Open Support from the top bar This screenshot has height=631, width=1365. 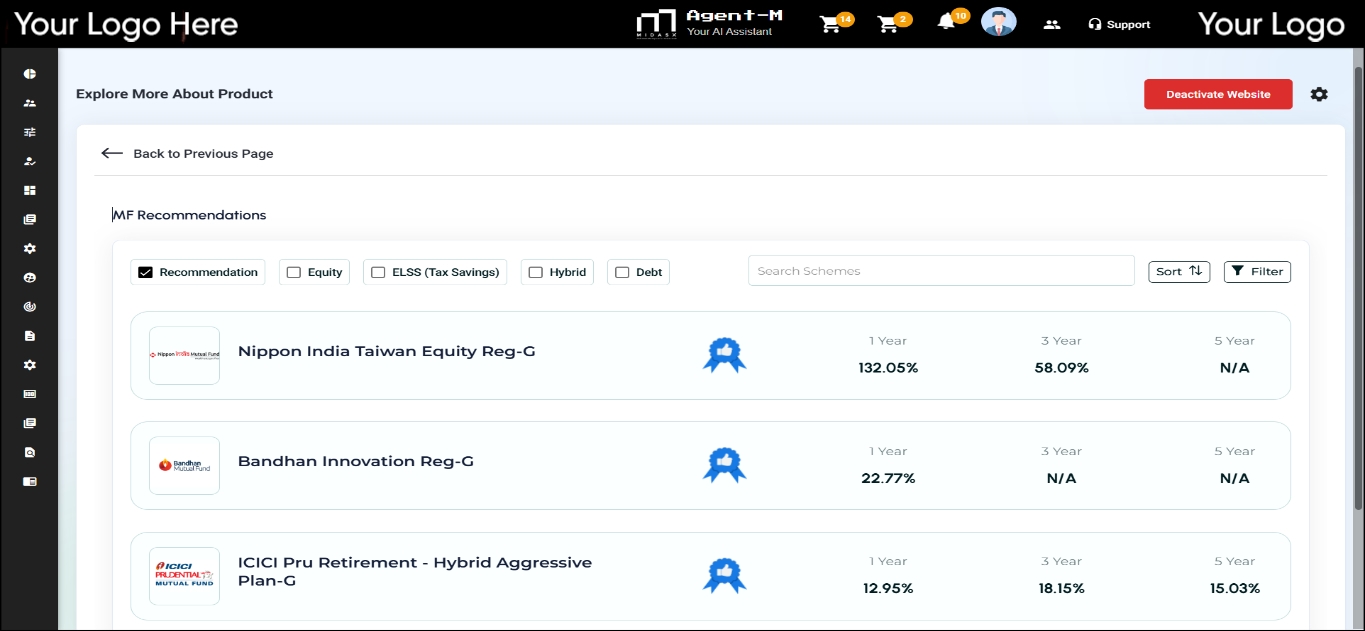[x=1119, y=24]
